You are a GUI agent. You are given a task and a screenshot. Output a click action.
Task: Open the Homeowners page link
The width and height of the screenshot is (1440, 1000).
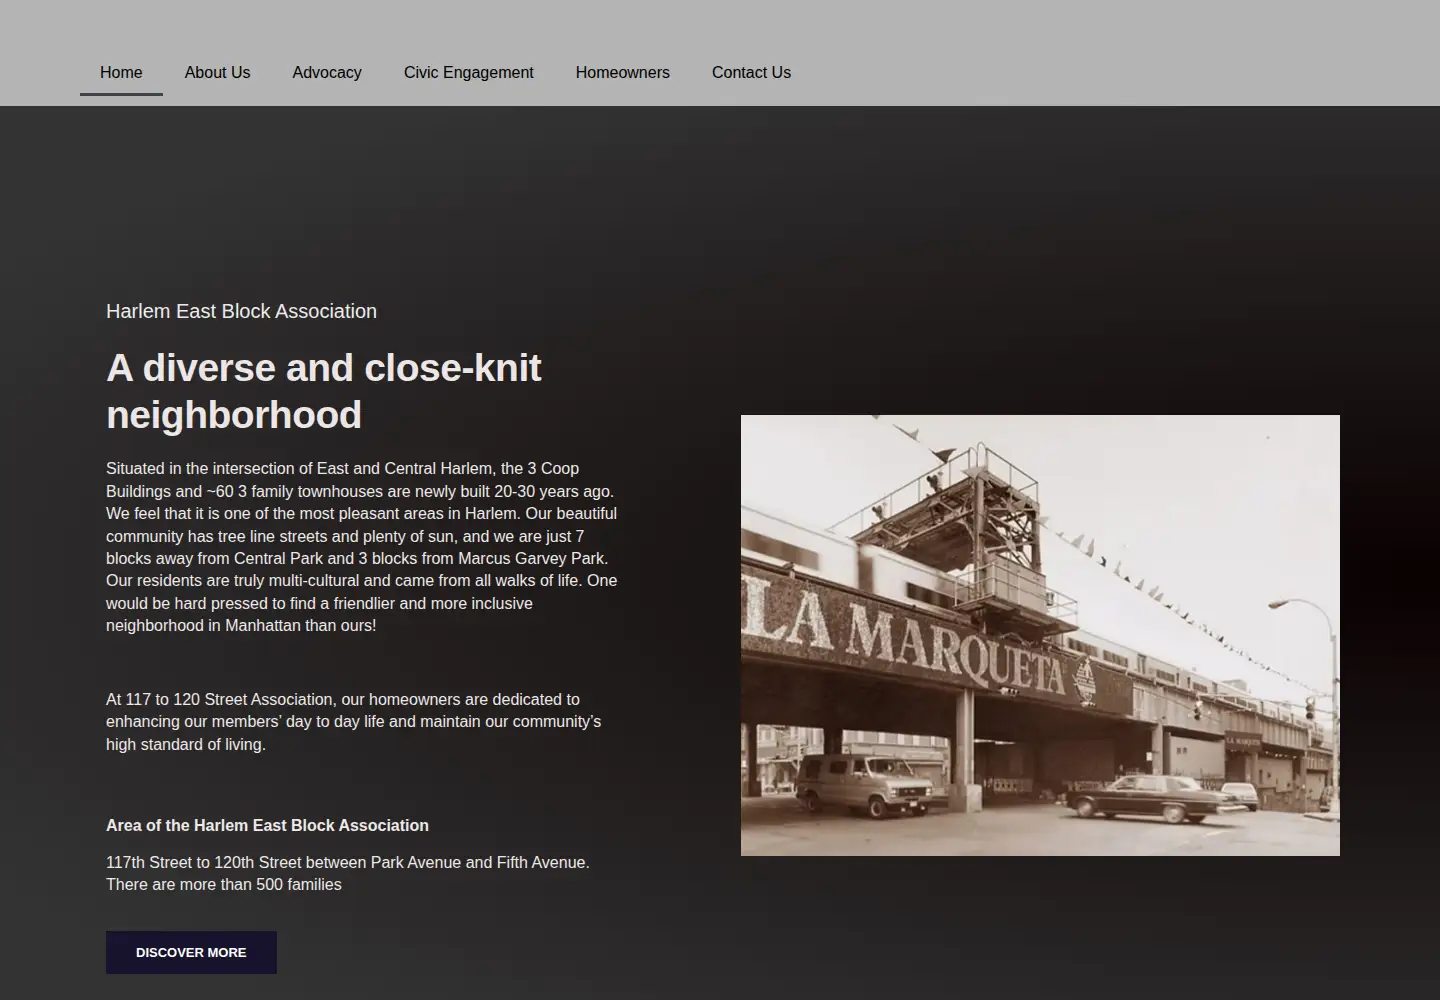click(622, 73)
